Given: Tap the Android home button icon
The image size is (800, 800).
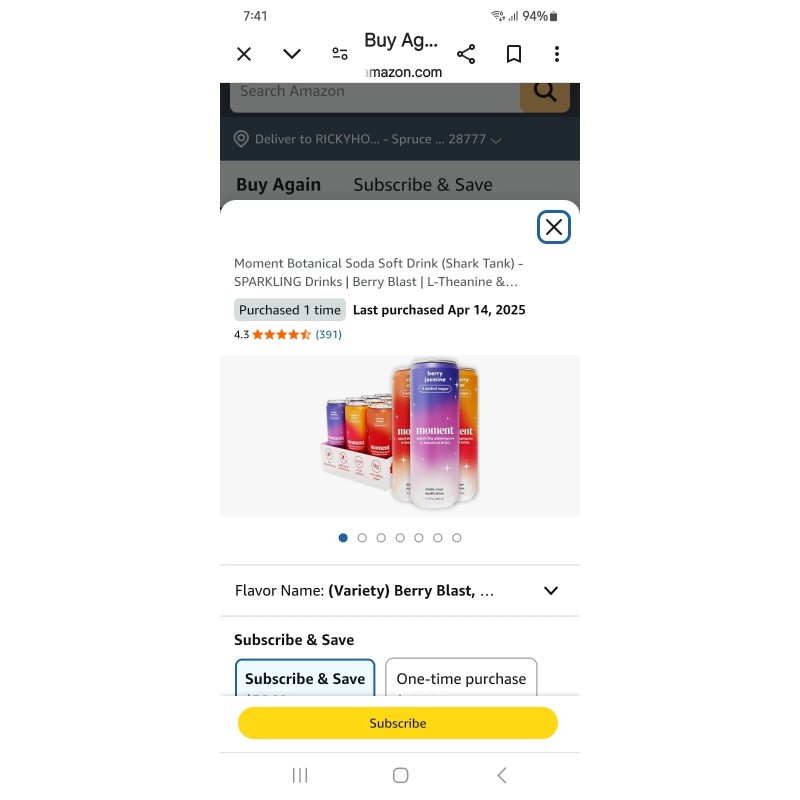Looking at the screenshot, I should click(401, 775).
